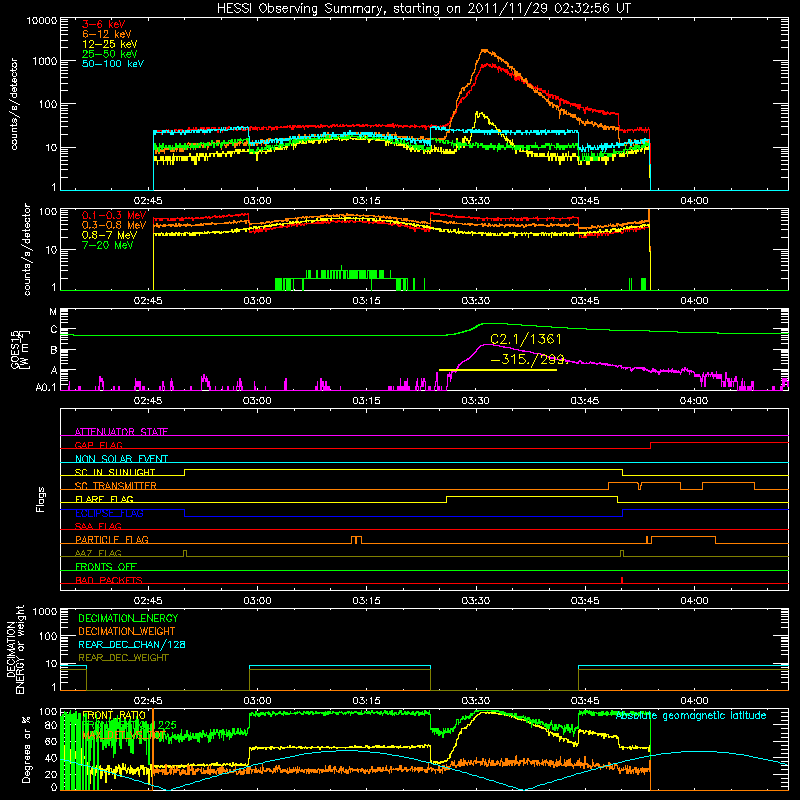Select the green '25-50 keV' legend label
This screenshot has width=800, height=800.
(110, 54)
